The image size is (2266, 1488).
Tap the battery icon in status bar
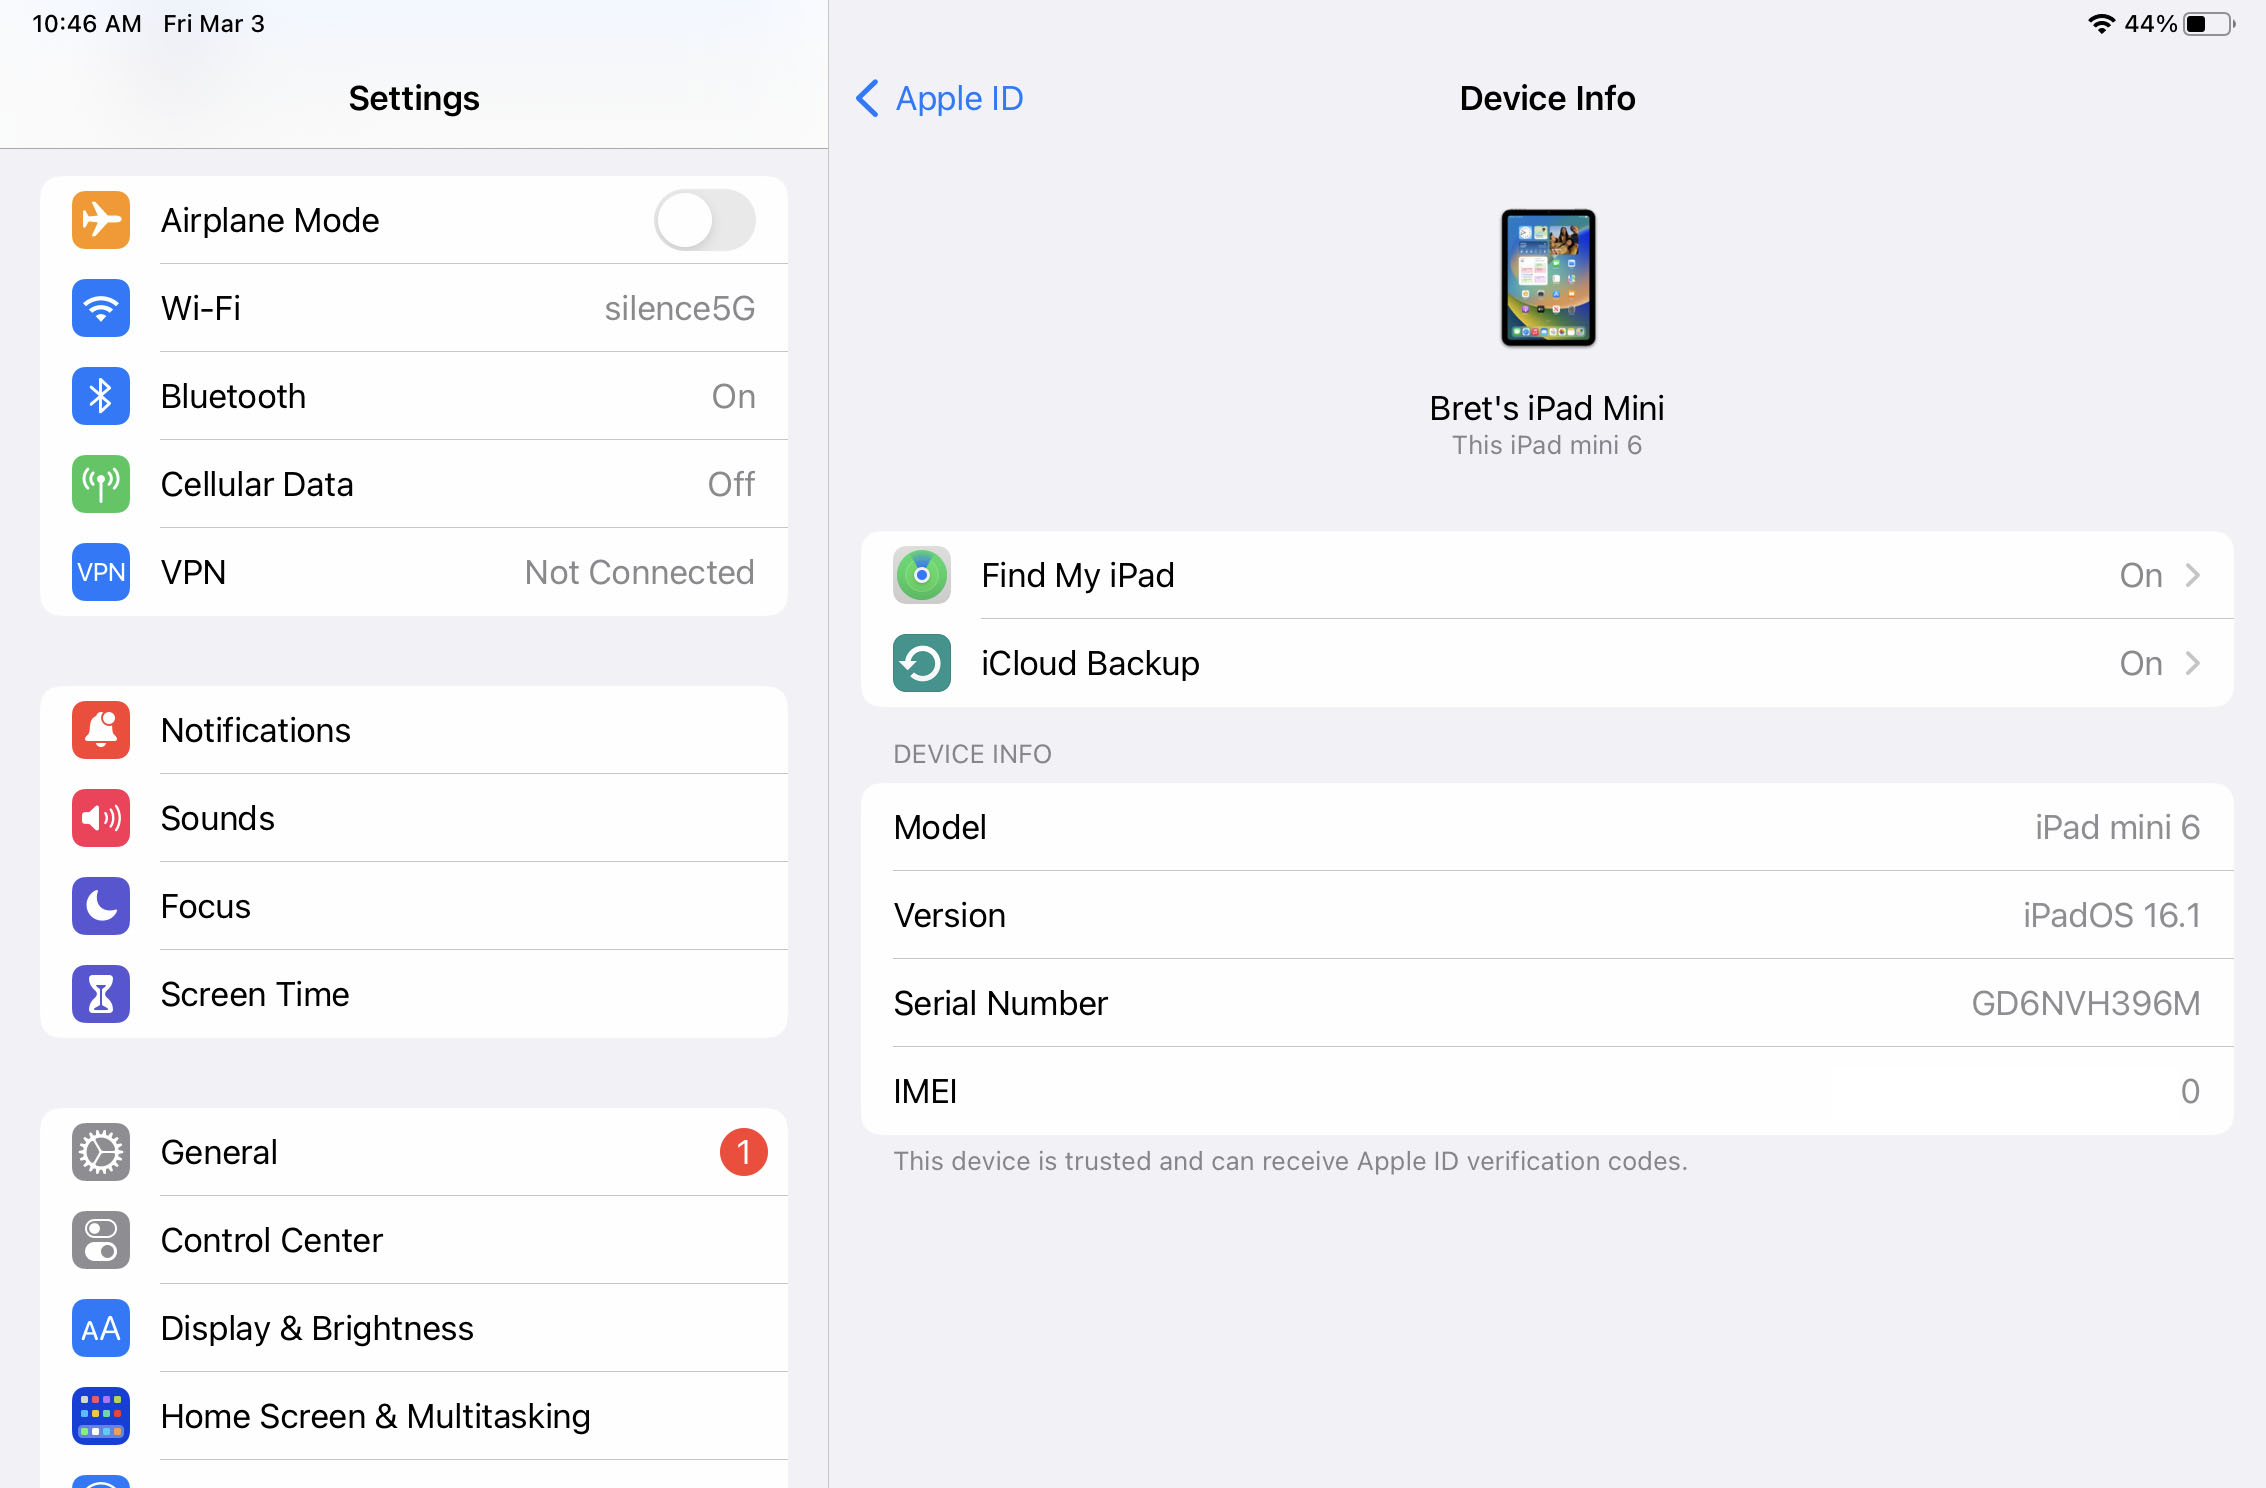point(2210,23)
